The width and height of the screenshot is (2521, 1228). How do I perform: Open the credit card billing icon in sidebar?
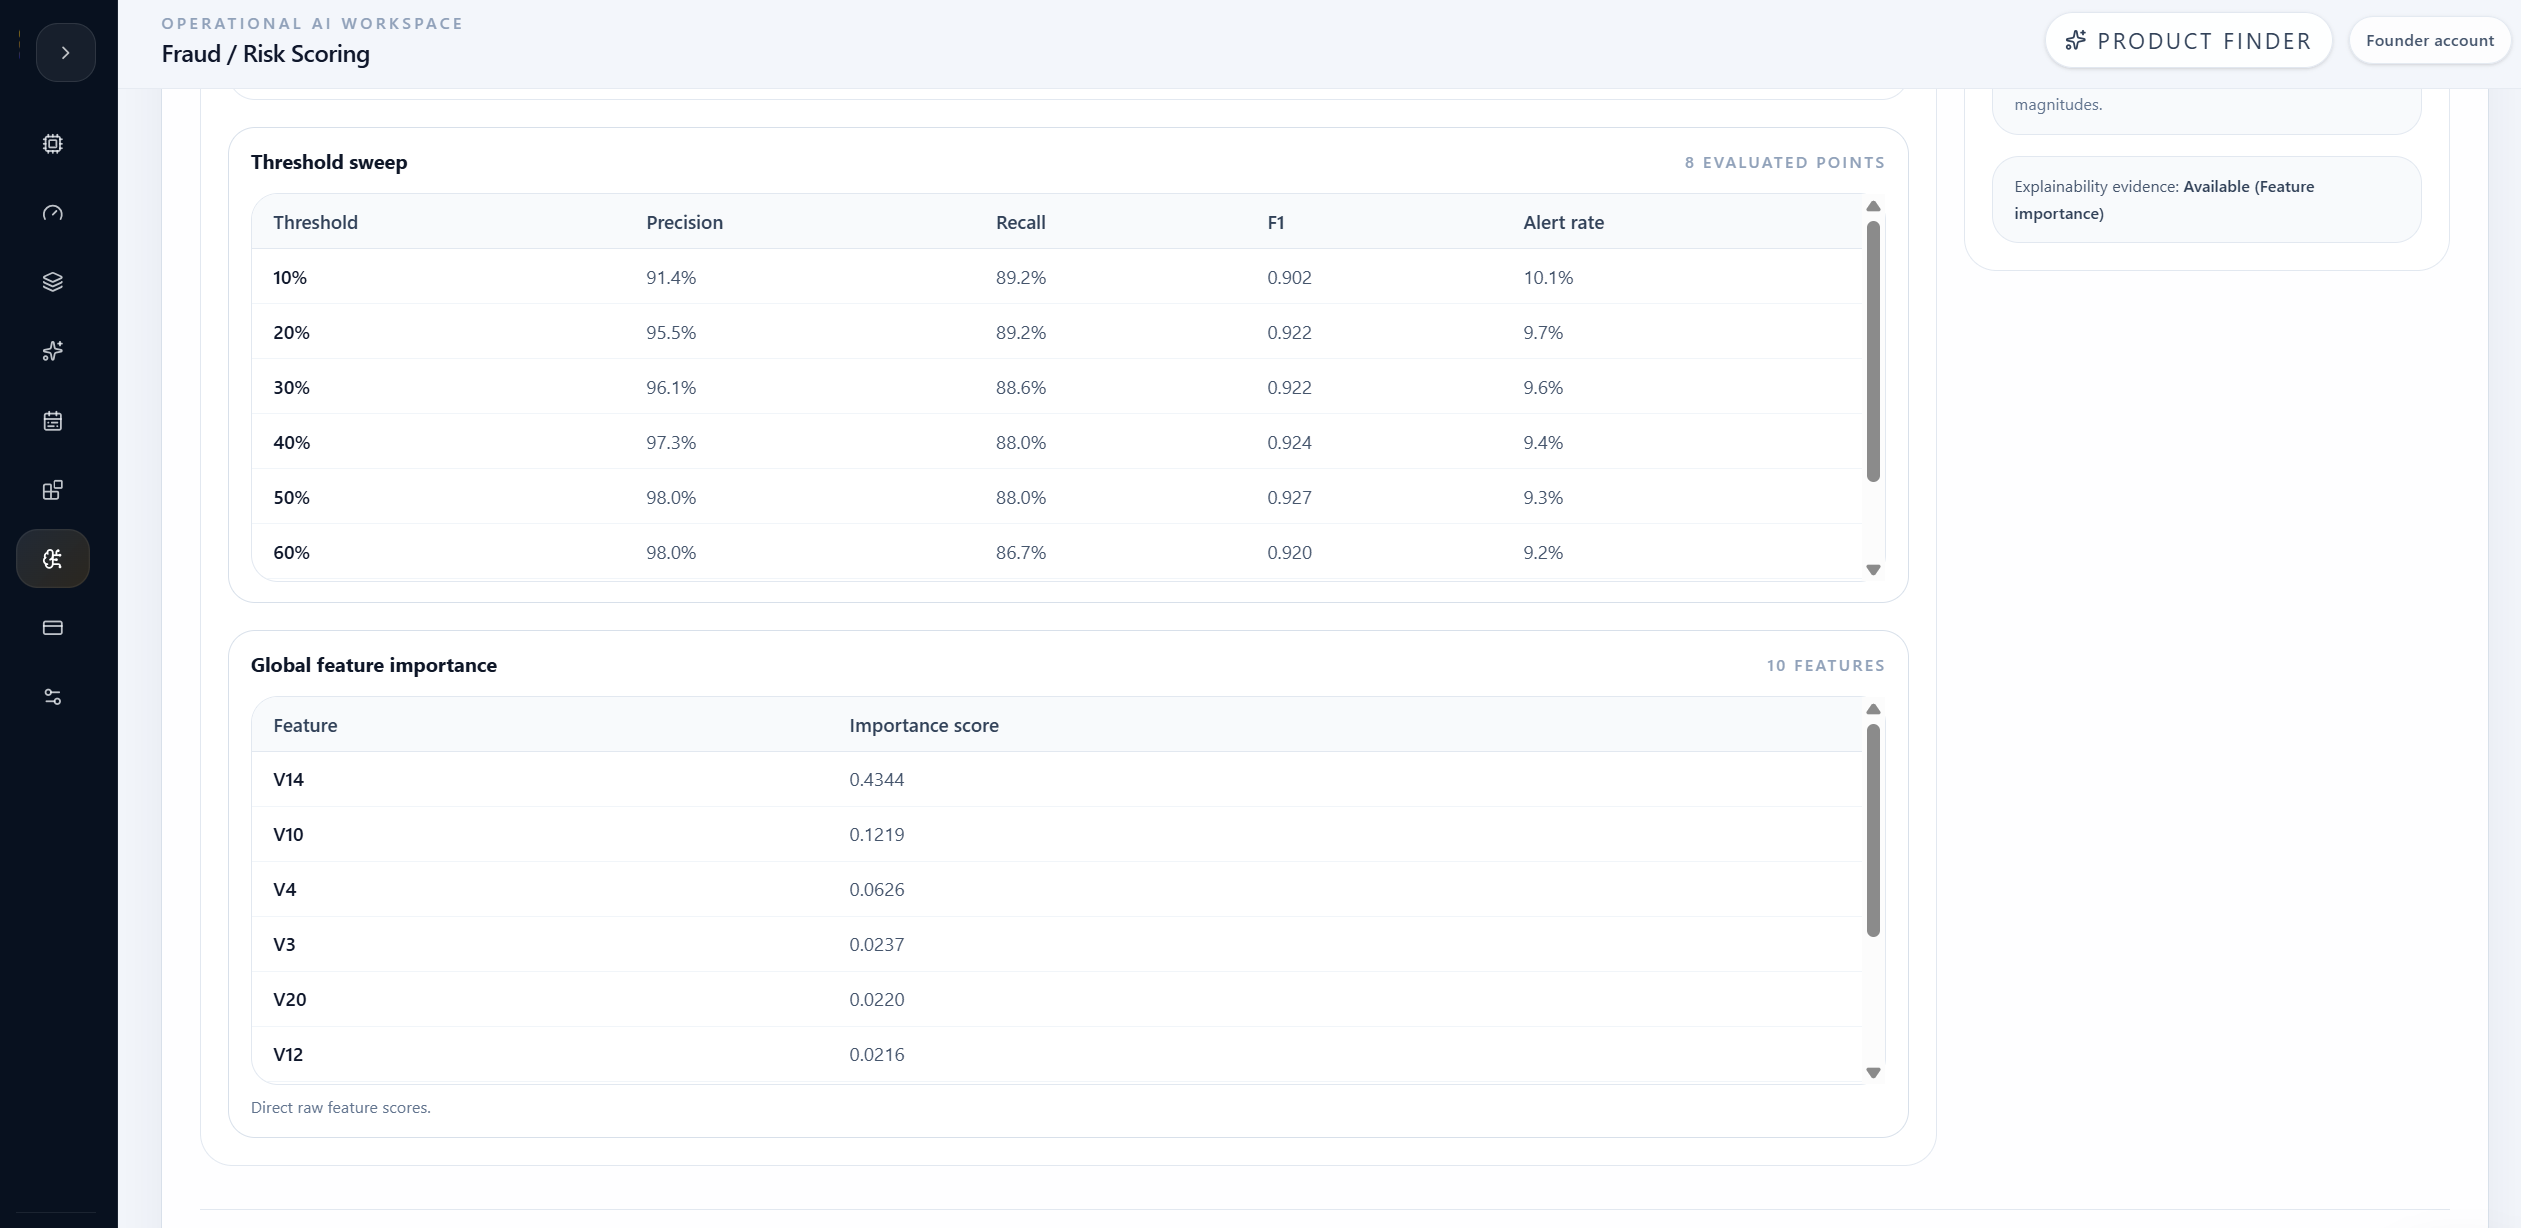(53, 628)
